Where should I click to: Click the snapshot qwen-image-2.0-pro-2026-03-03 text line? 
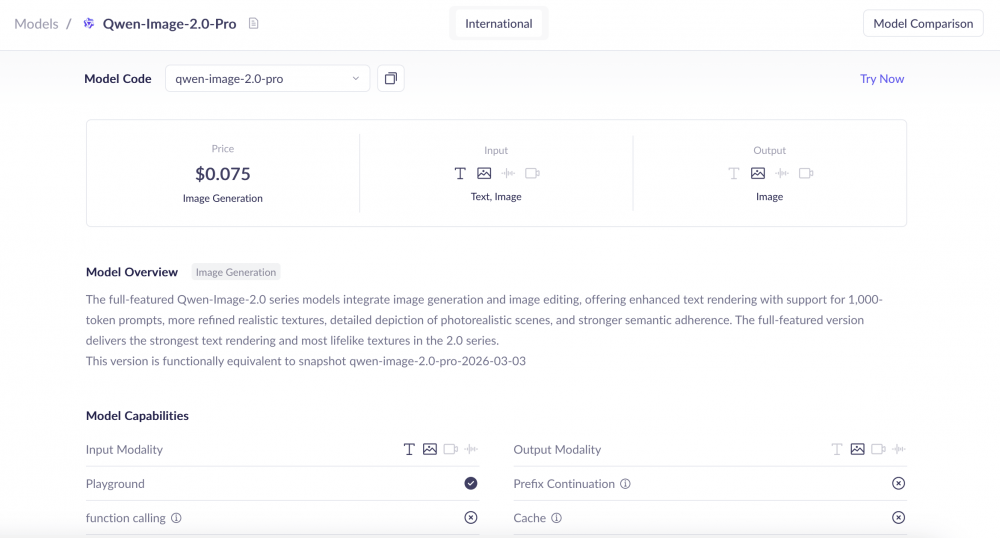[x=306, y=361]
